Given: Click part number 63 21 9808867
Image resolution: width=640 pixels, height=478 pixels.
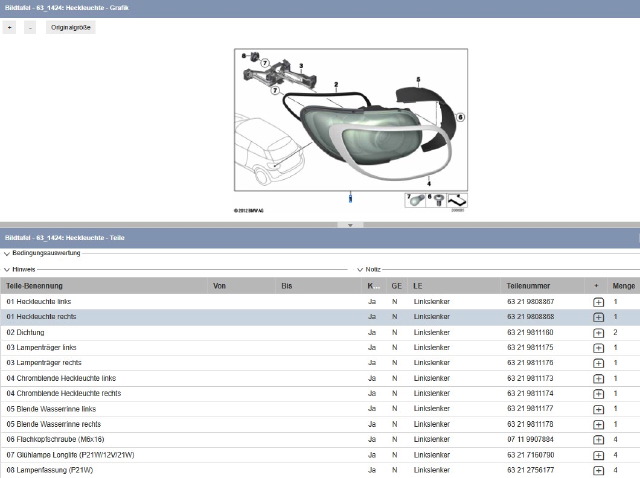Looking at the screenshot, I should pyautogui.click(x=531, y=302).
